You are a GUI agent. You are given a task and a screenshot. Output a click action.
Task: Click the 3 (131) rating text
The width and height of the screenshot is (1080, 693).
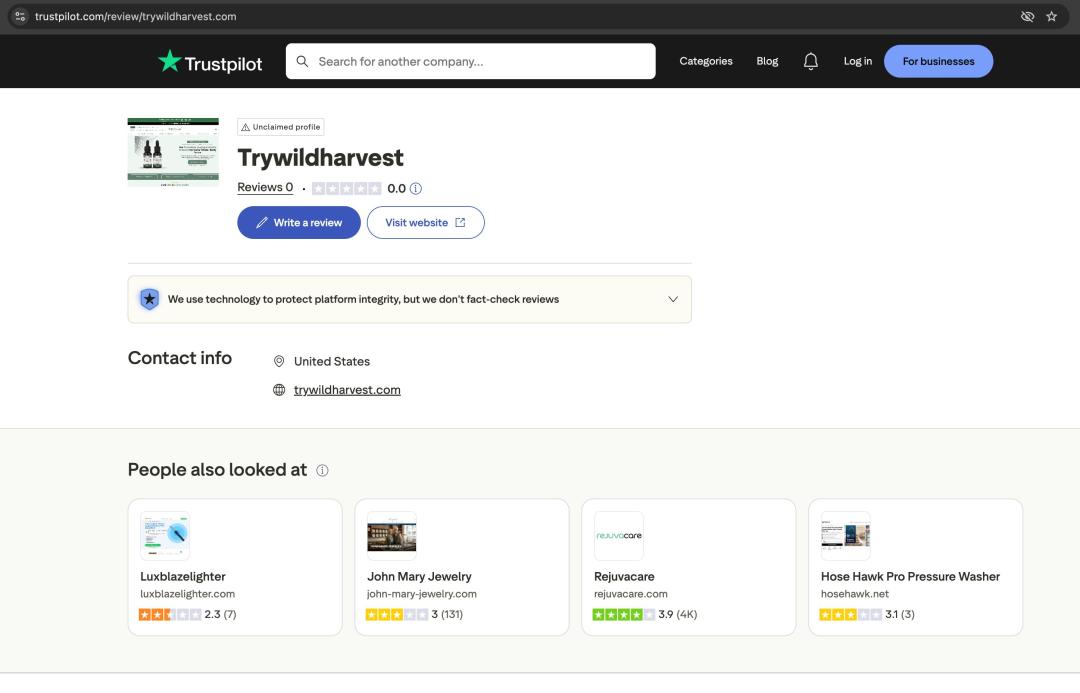click(x=447, y=614)
